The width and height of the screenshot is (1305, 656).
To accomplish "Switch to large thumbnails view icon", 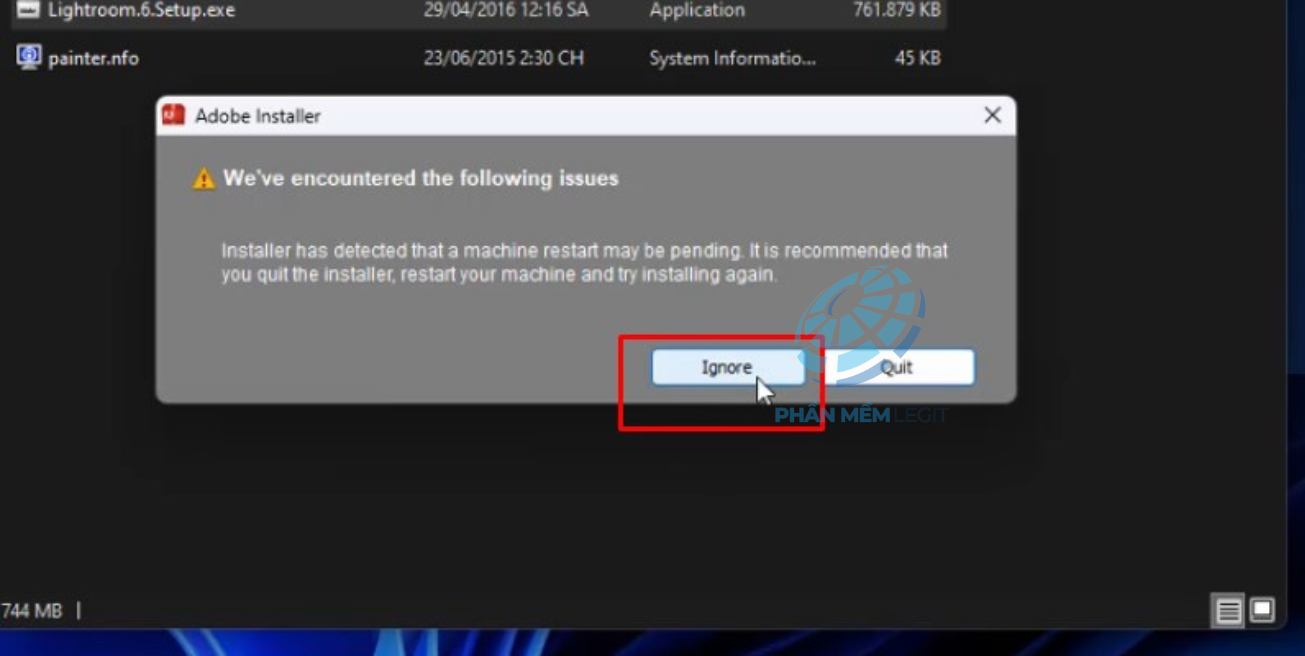I will tap(1263, 609).
